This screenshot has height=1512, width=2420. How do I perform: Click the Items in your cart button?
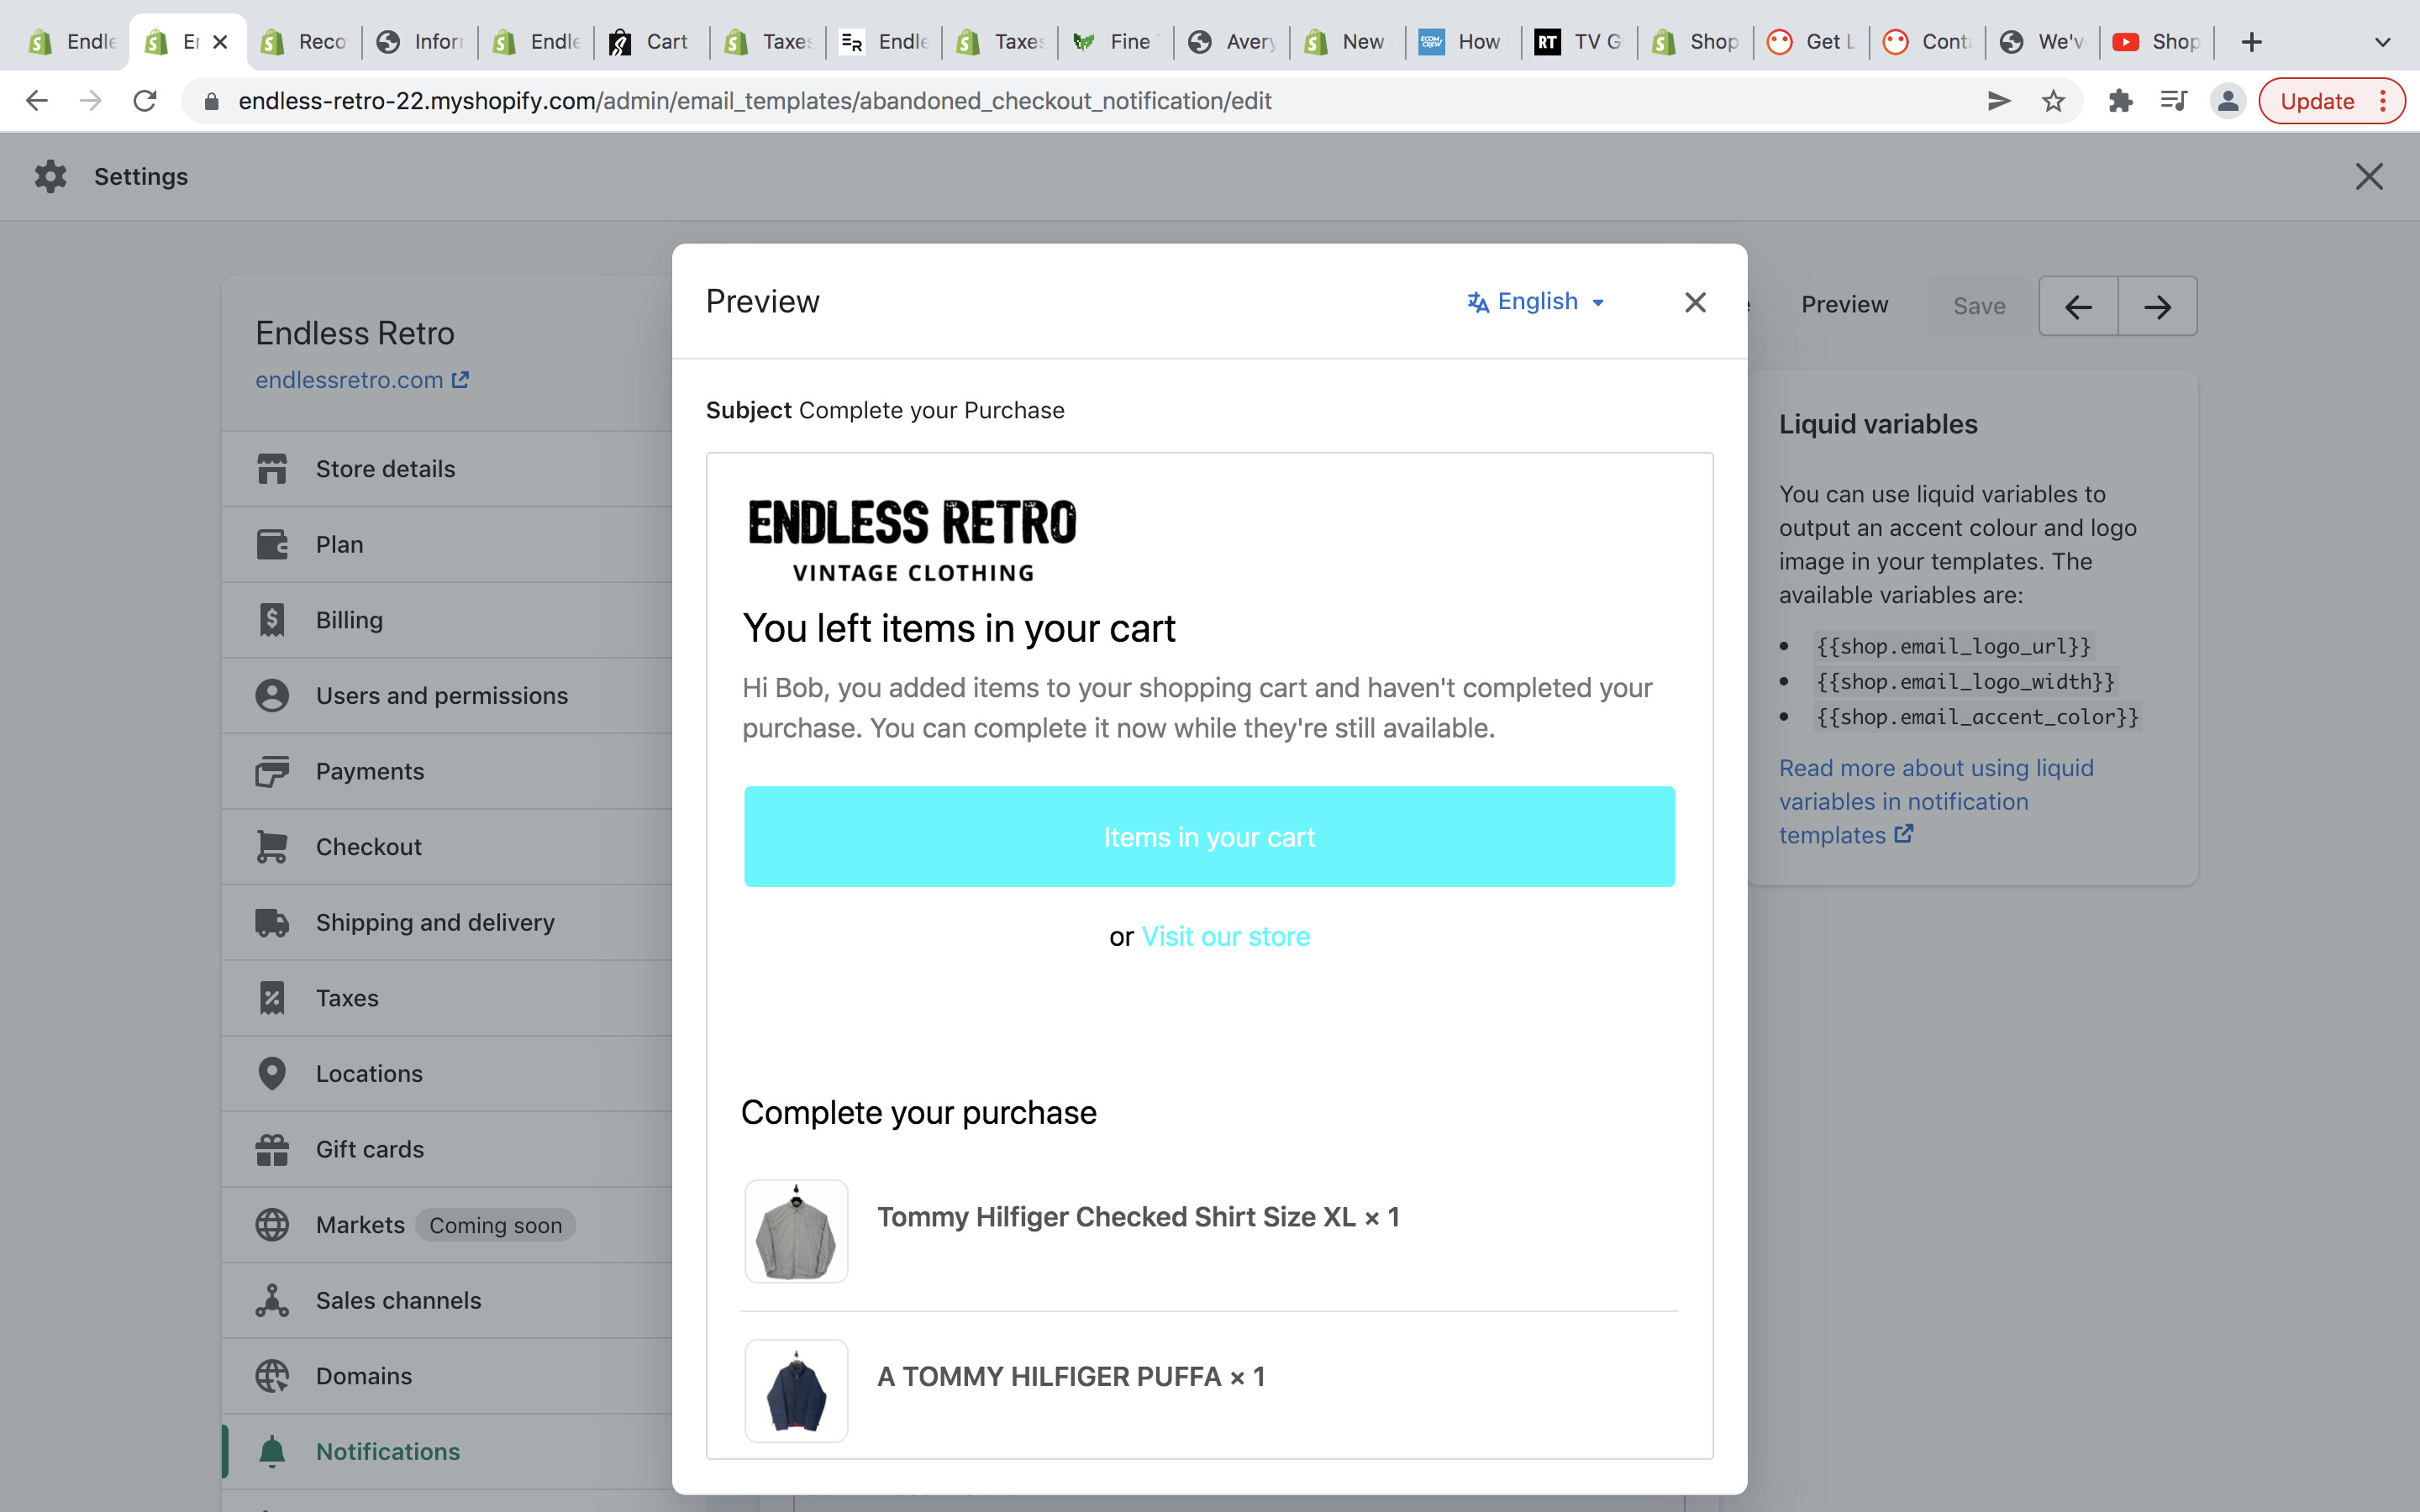click(1209, 837)
